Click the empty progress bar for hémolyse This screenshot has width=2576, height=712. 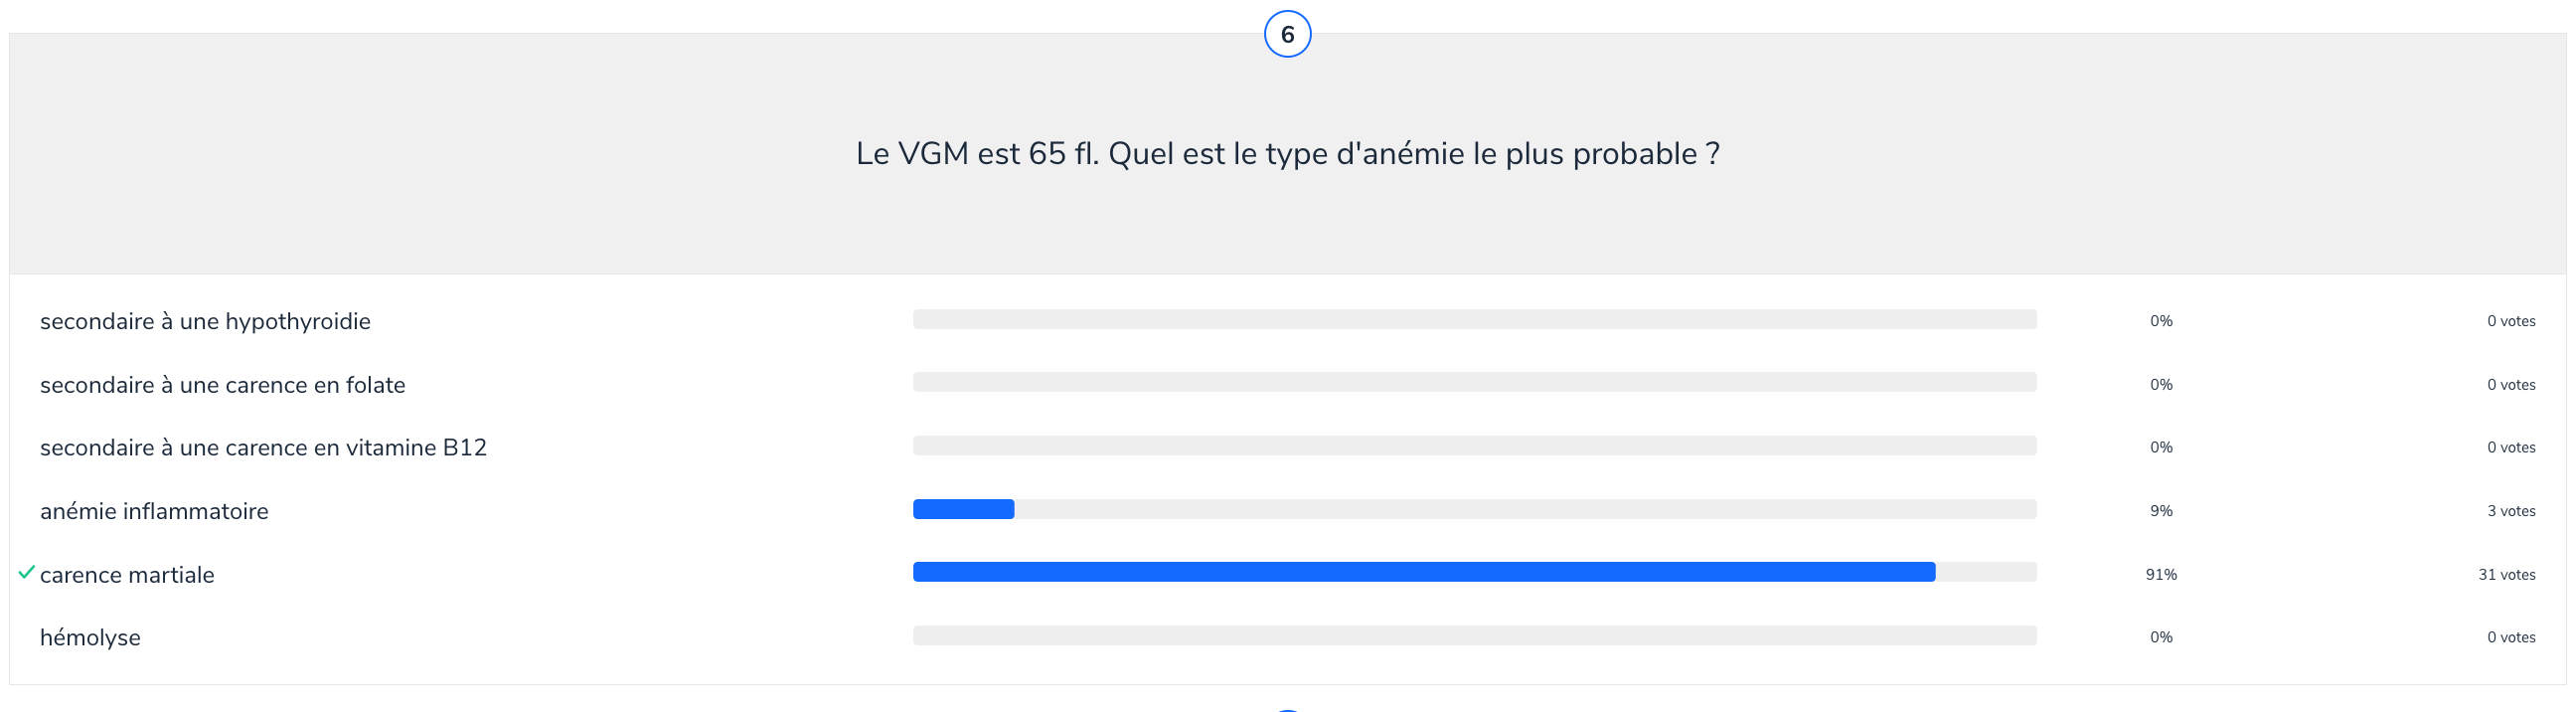coord(1474,636)
